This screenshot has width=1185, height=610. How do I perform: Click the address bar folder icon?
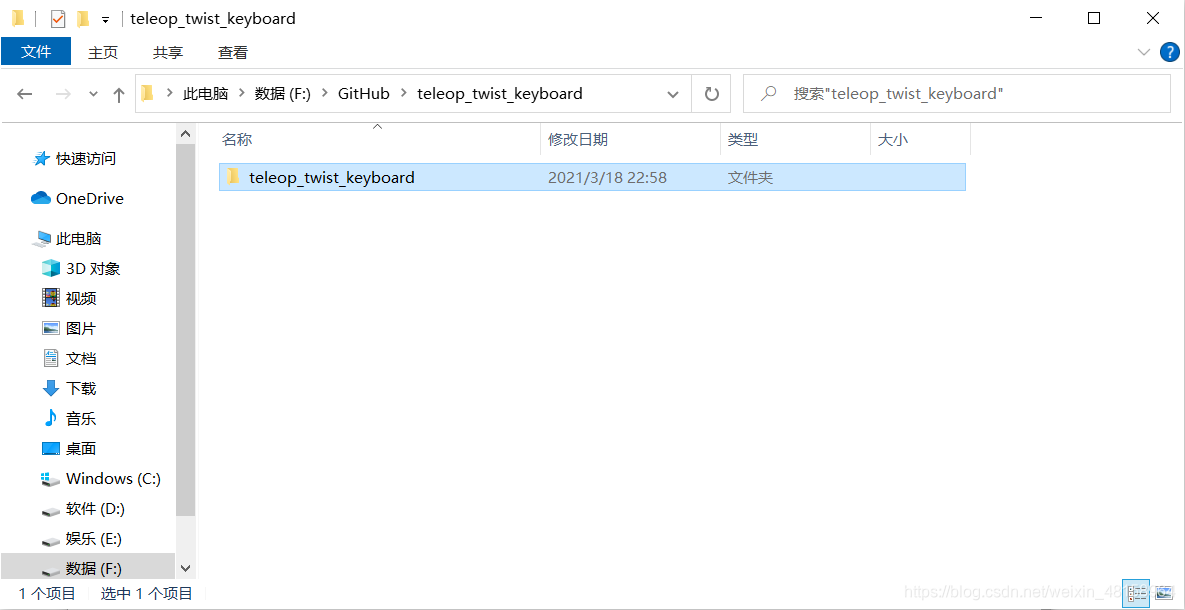point(147,93)
